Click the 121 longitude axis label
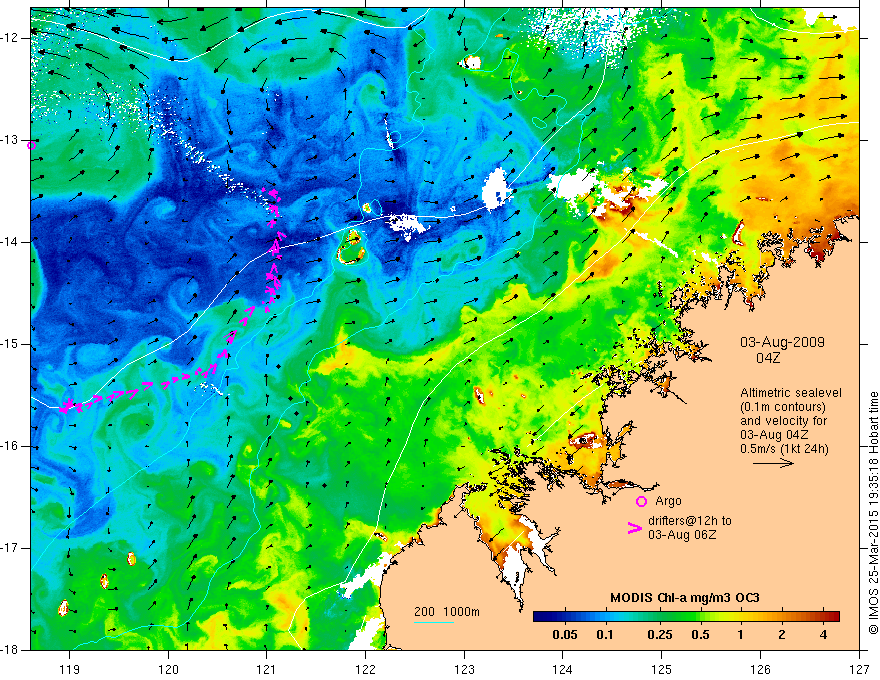 [267, 669]
